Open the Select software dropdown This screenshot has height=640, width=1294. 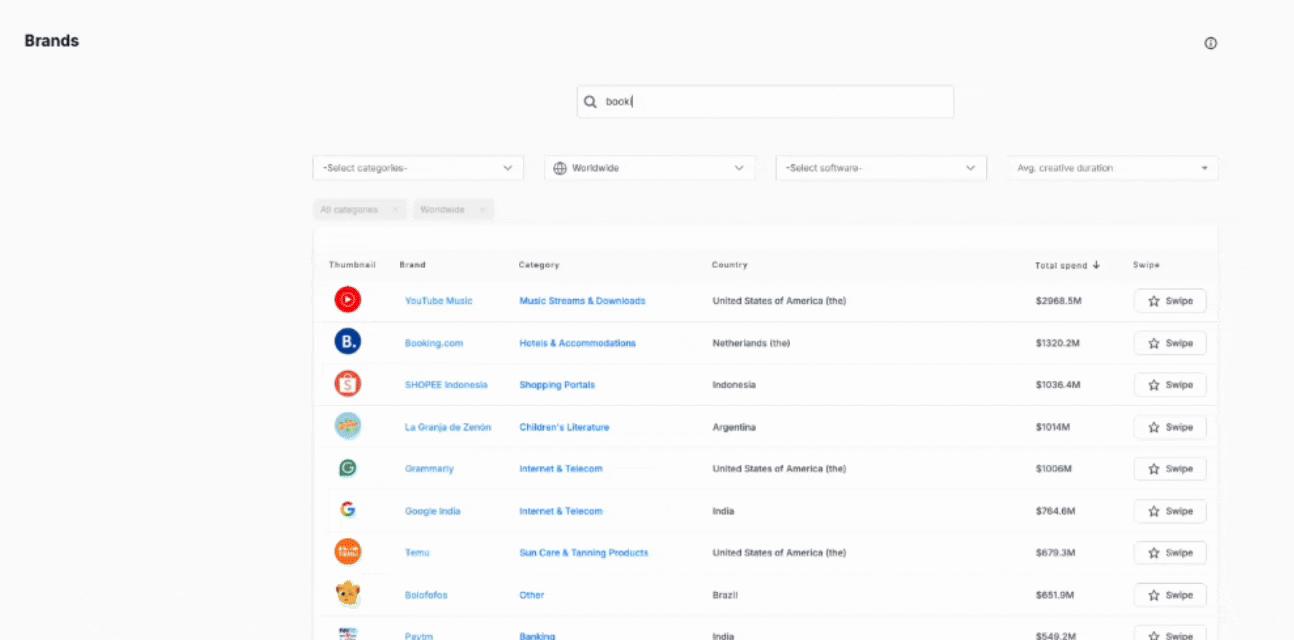click(x=880, y=168)
